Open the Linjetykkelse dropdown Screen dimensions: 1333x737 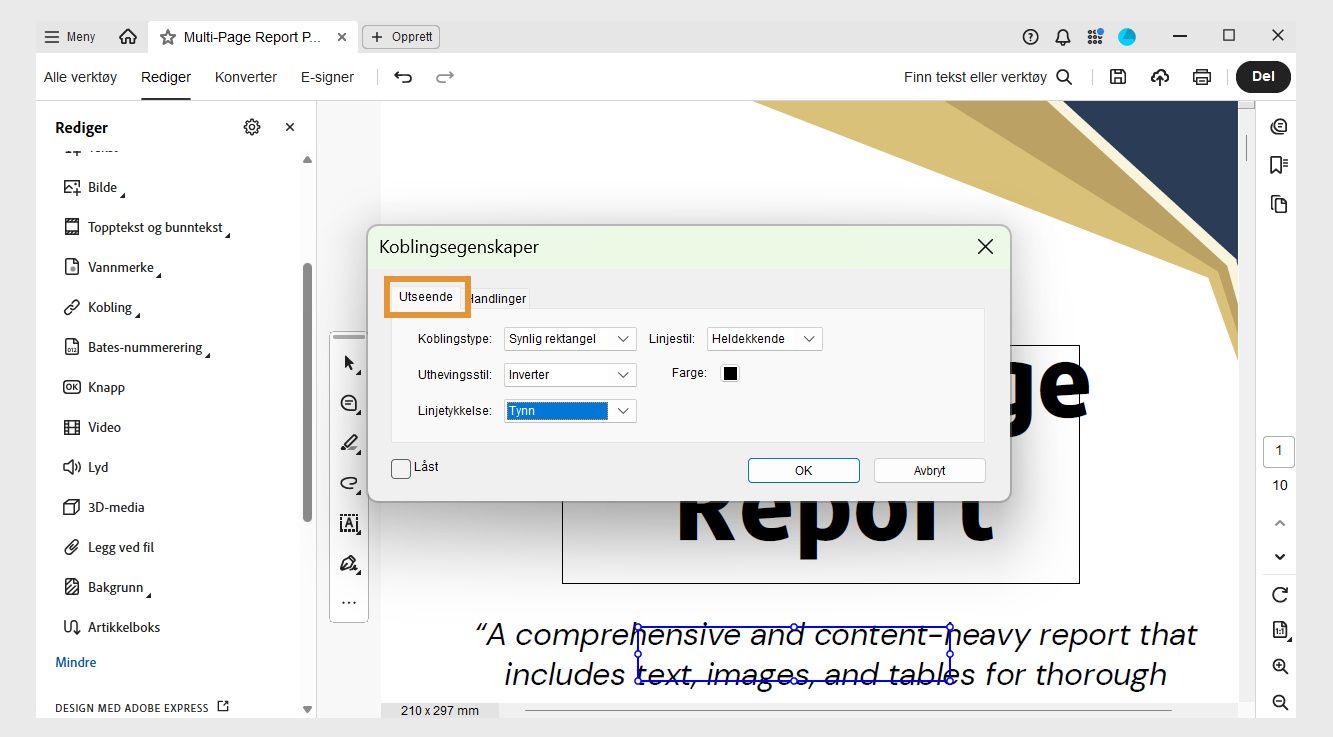[x=570, y=411]
